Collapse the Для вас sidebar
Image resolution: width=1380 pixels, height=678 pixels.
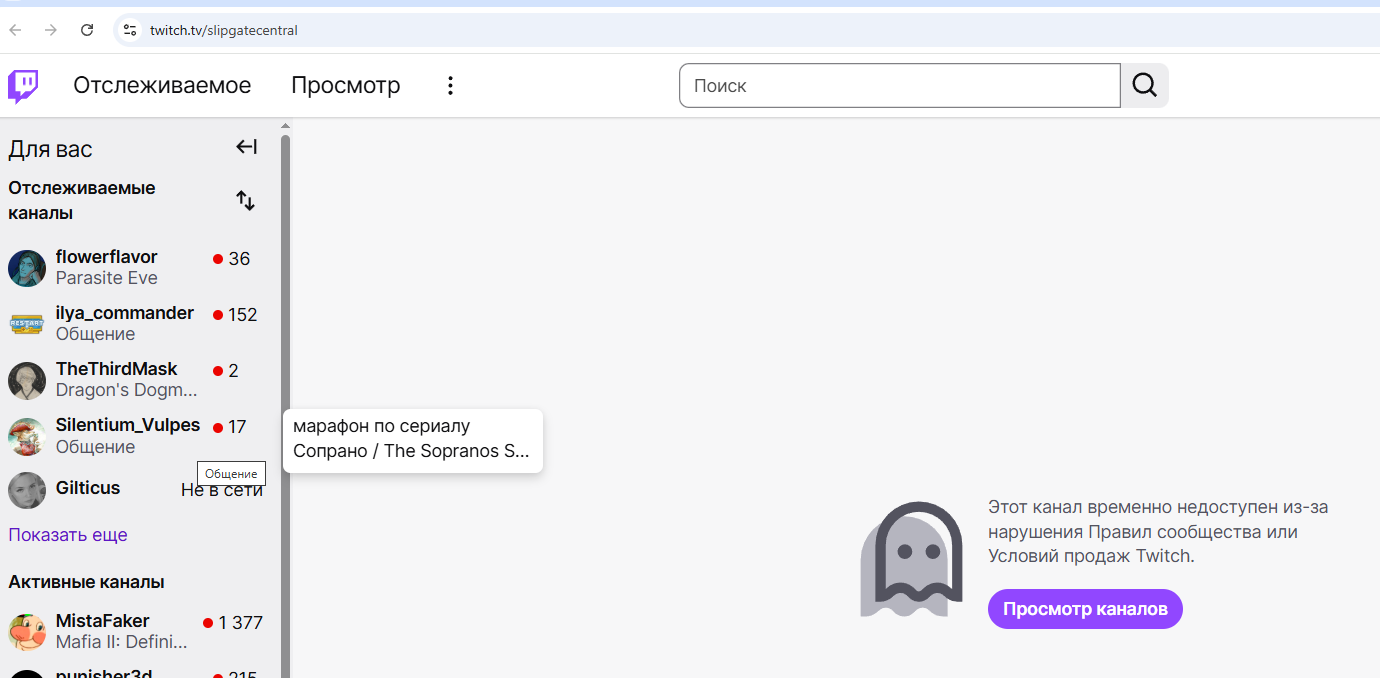[246, 147]
